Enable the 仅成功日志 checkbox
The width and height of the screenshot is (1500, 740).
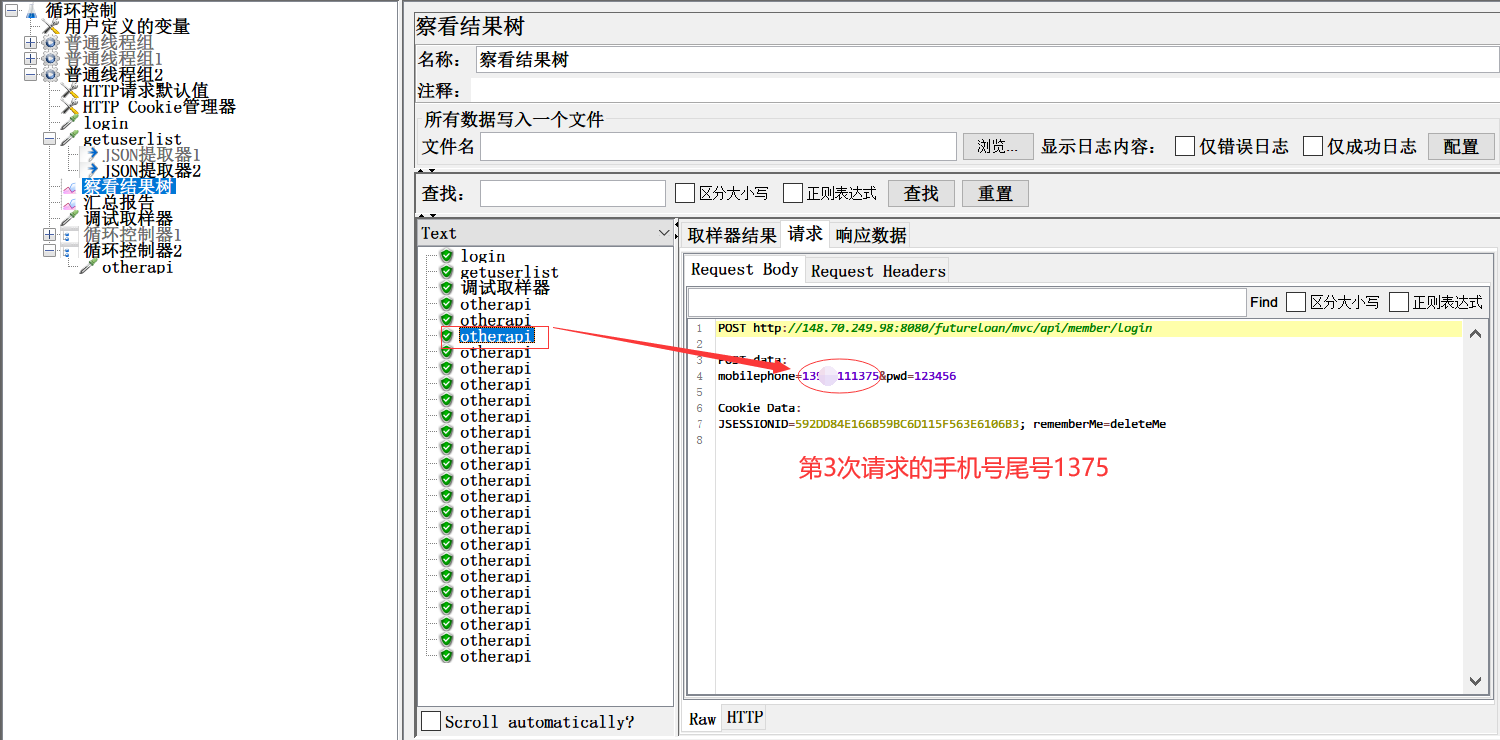[x=1313, y=147]
